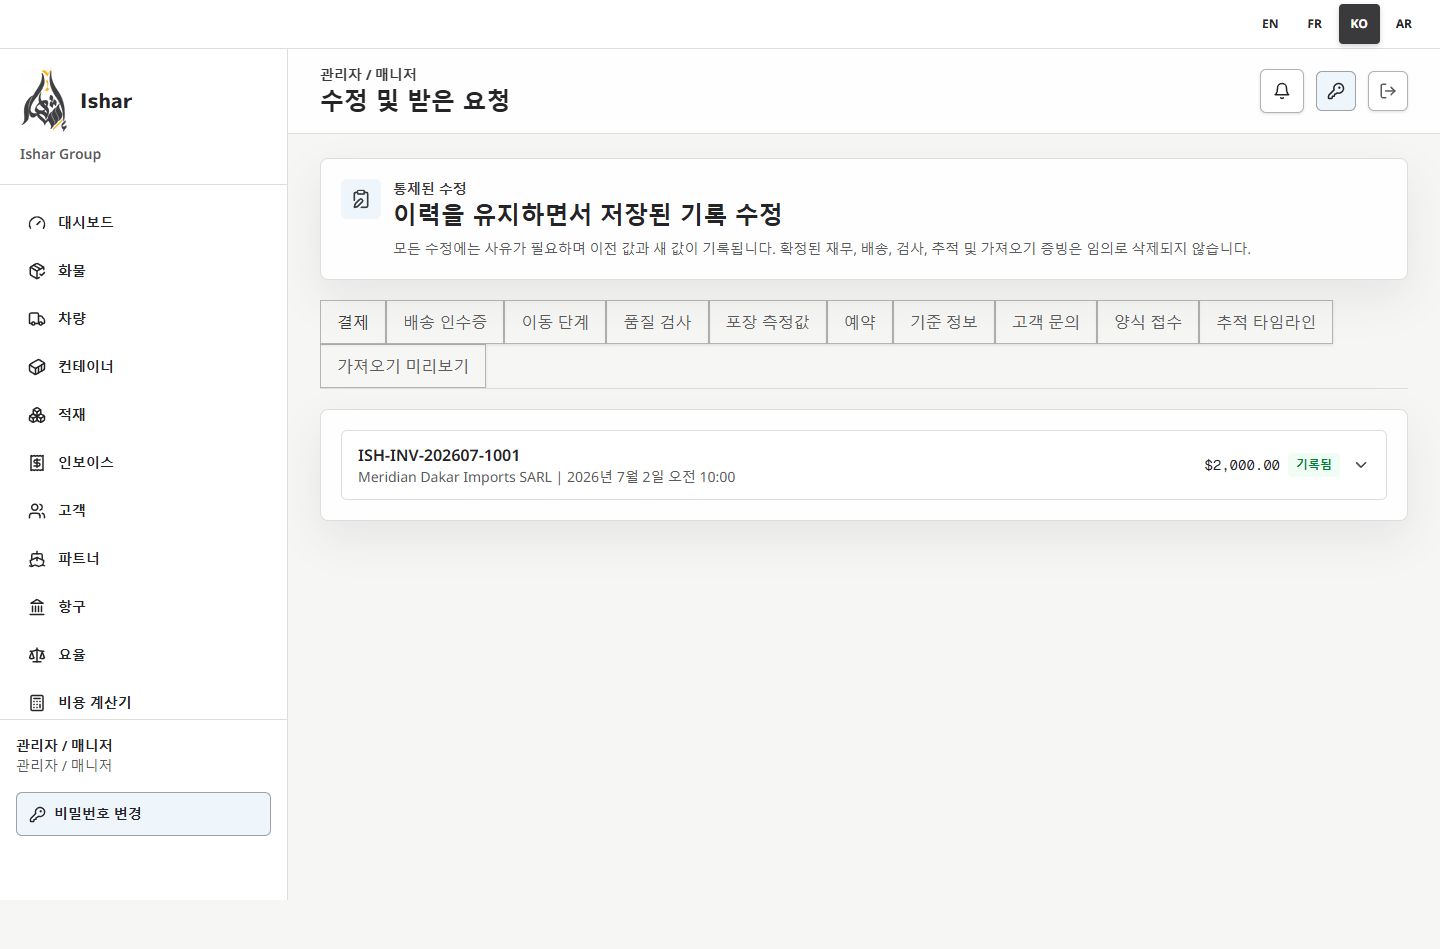Go to 화물 in sidebar
Screen dimensions: 1440x949
point(143,271)
